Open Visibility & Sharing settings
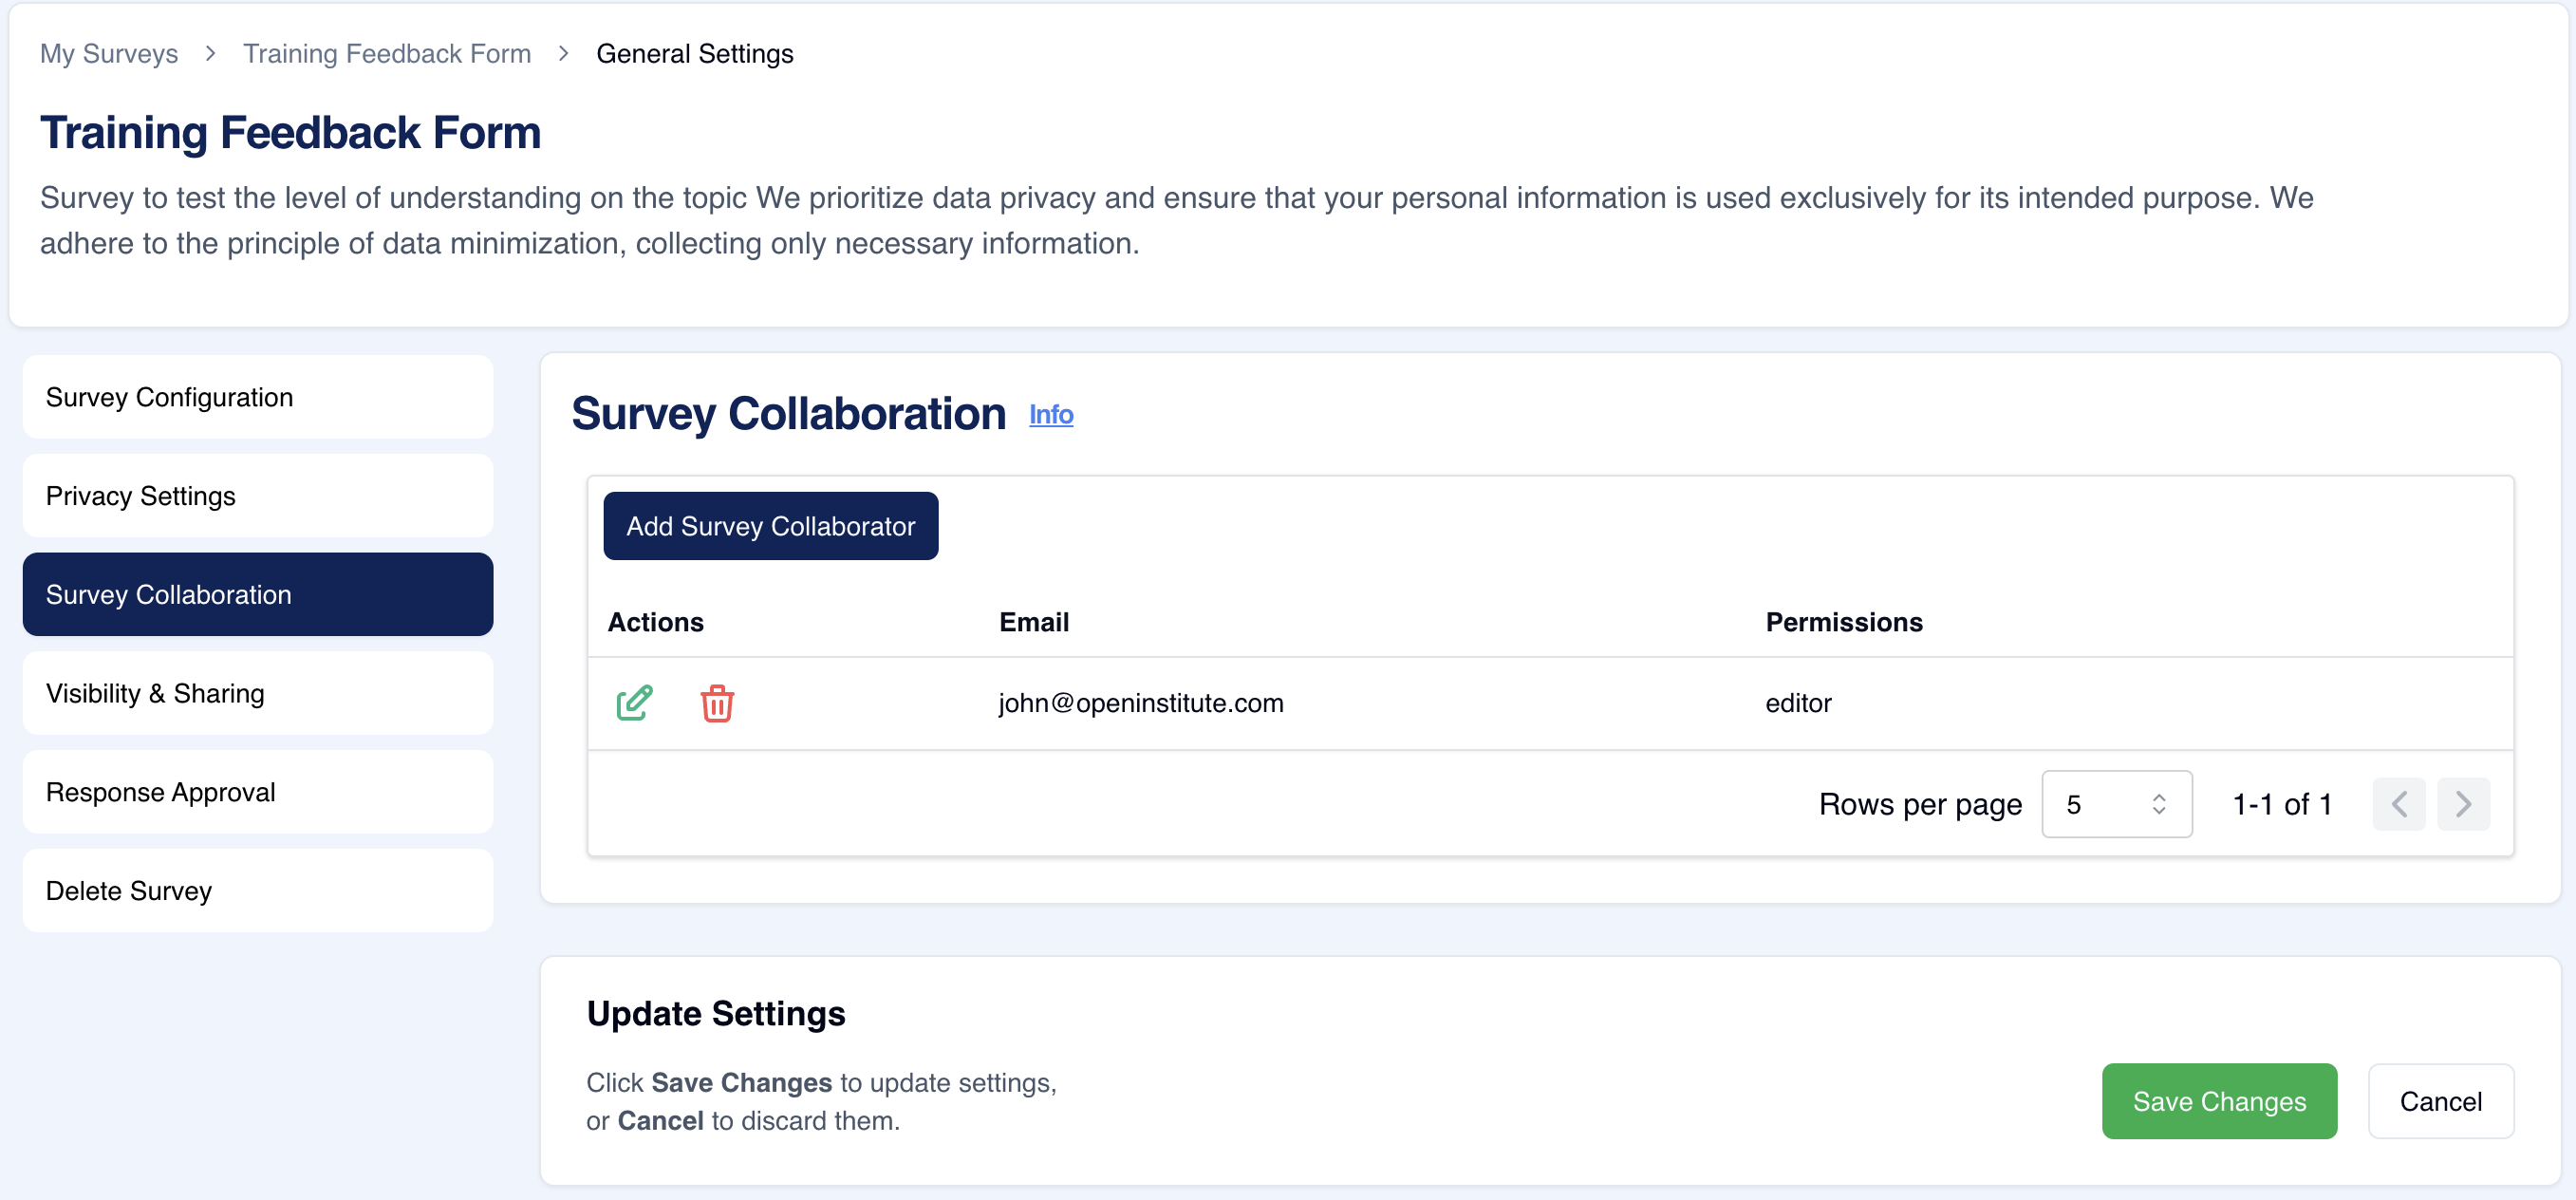The image size is (2576, 1200). pyautogui.click(x=258, y=693)
